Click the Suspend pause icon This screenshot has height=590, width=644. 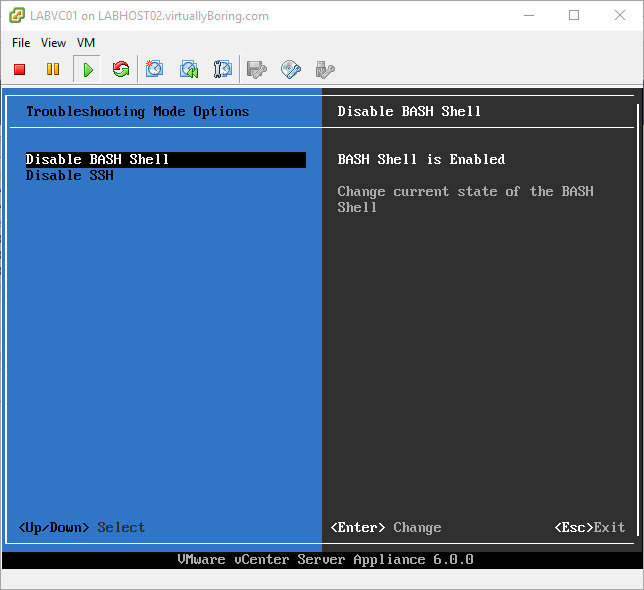(53, 69)
